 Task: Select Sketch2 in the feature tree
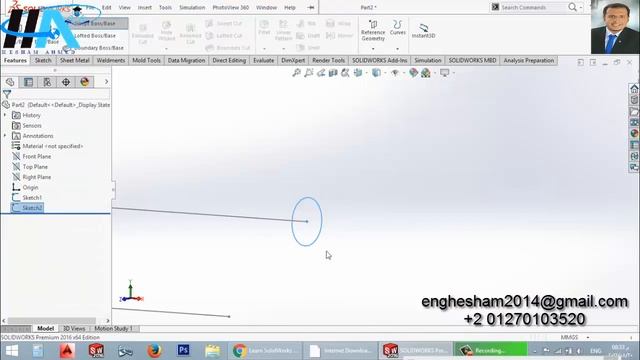[27, 208]
